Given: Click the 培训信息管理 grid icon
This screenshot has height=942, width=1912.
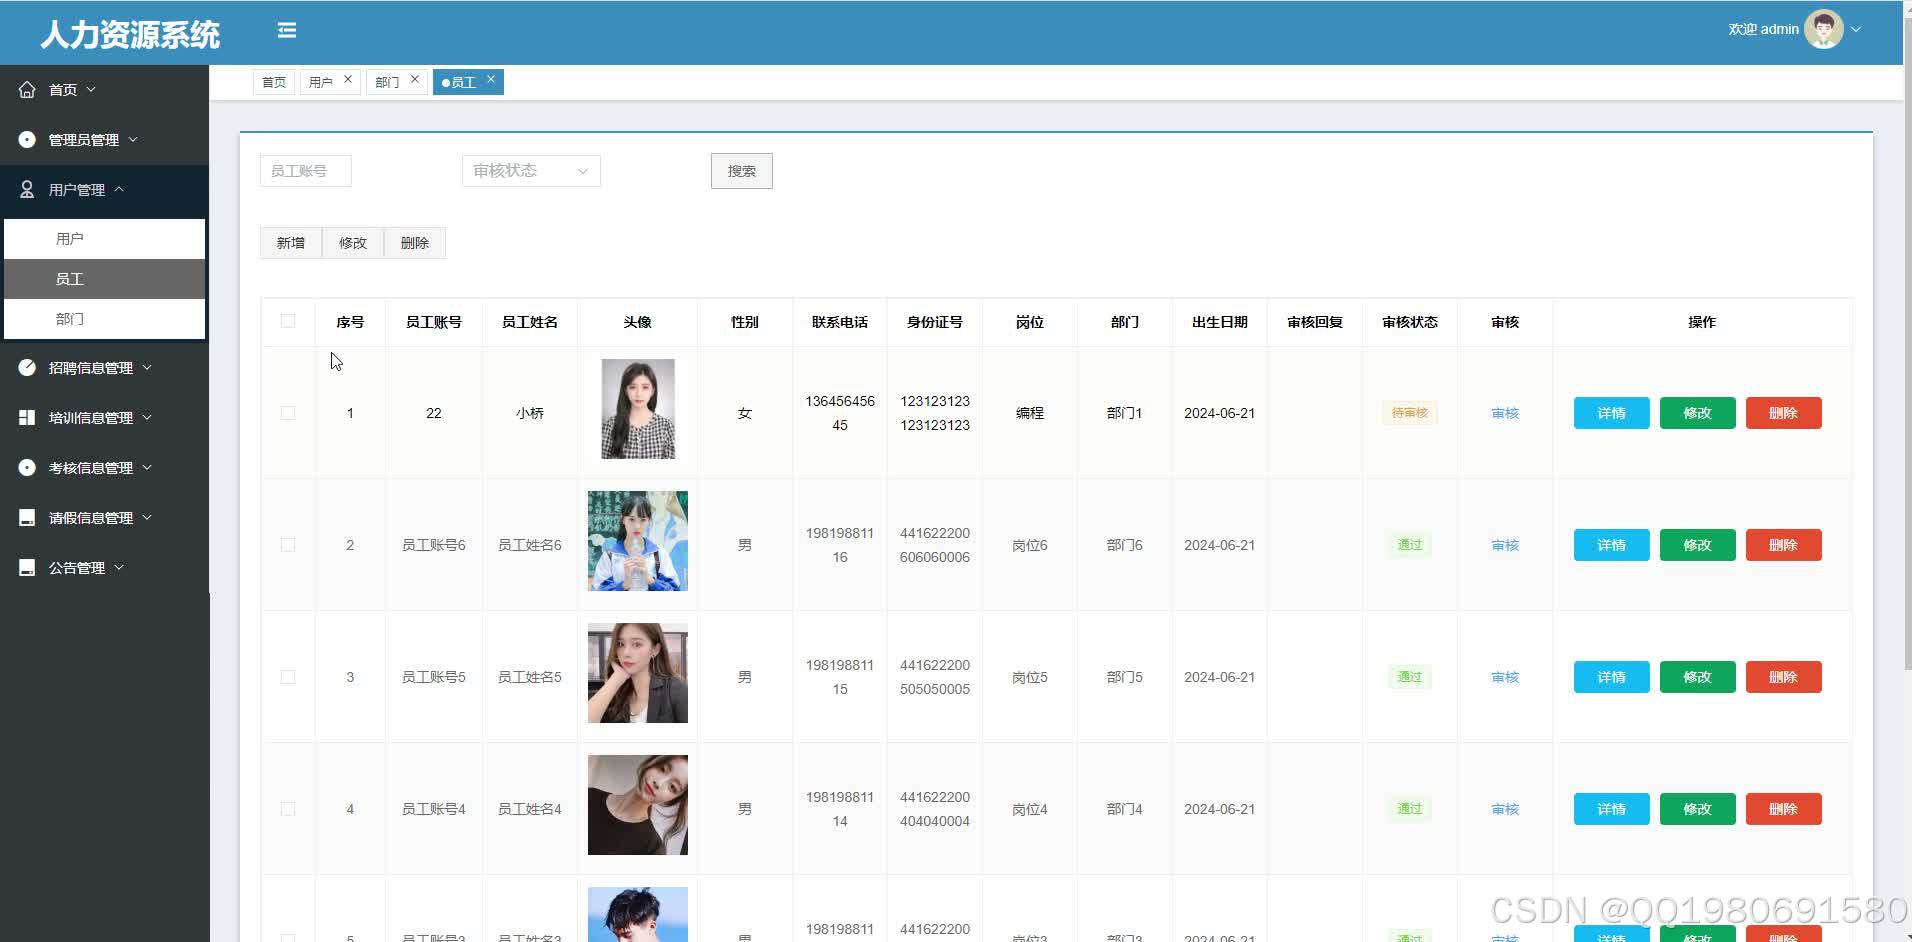Looking at the screenshot, I should click(x=27, y=418).
